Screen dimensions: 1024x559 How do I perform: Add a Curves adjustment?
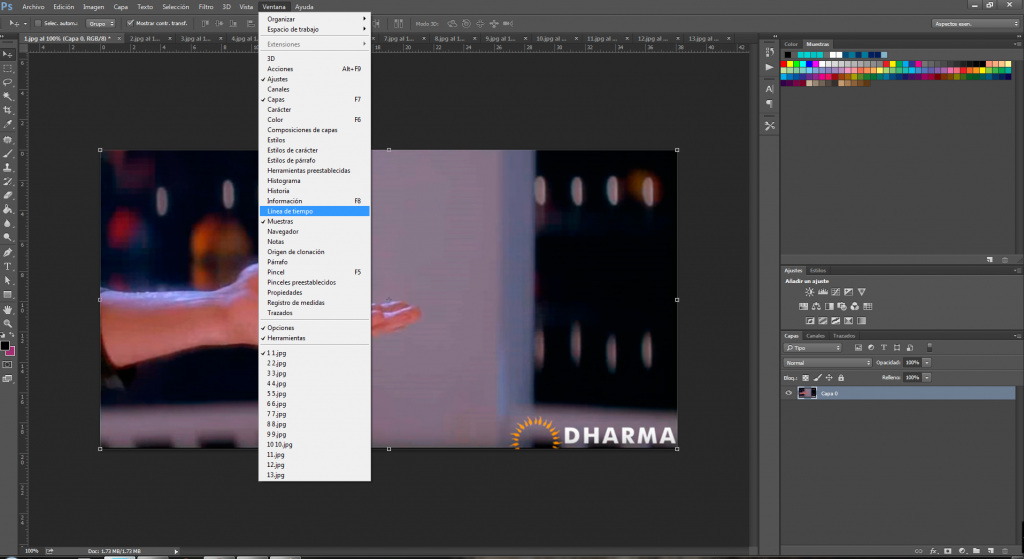click(x=835, y=292)
